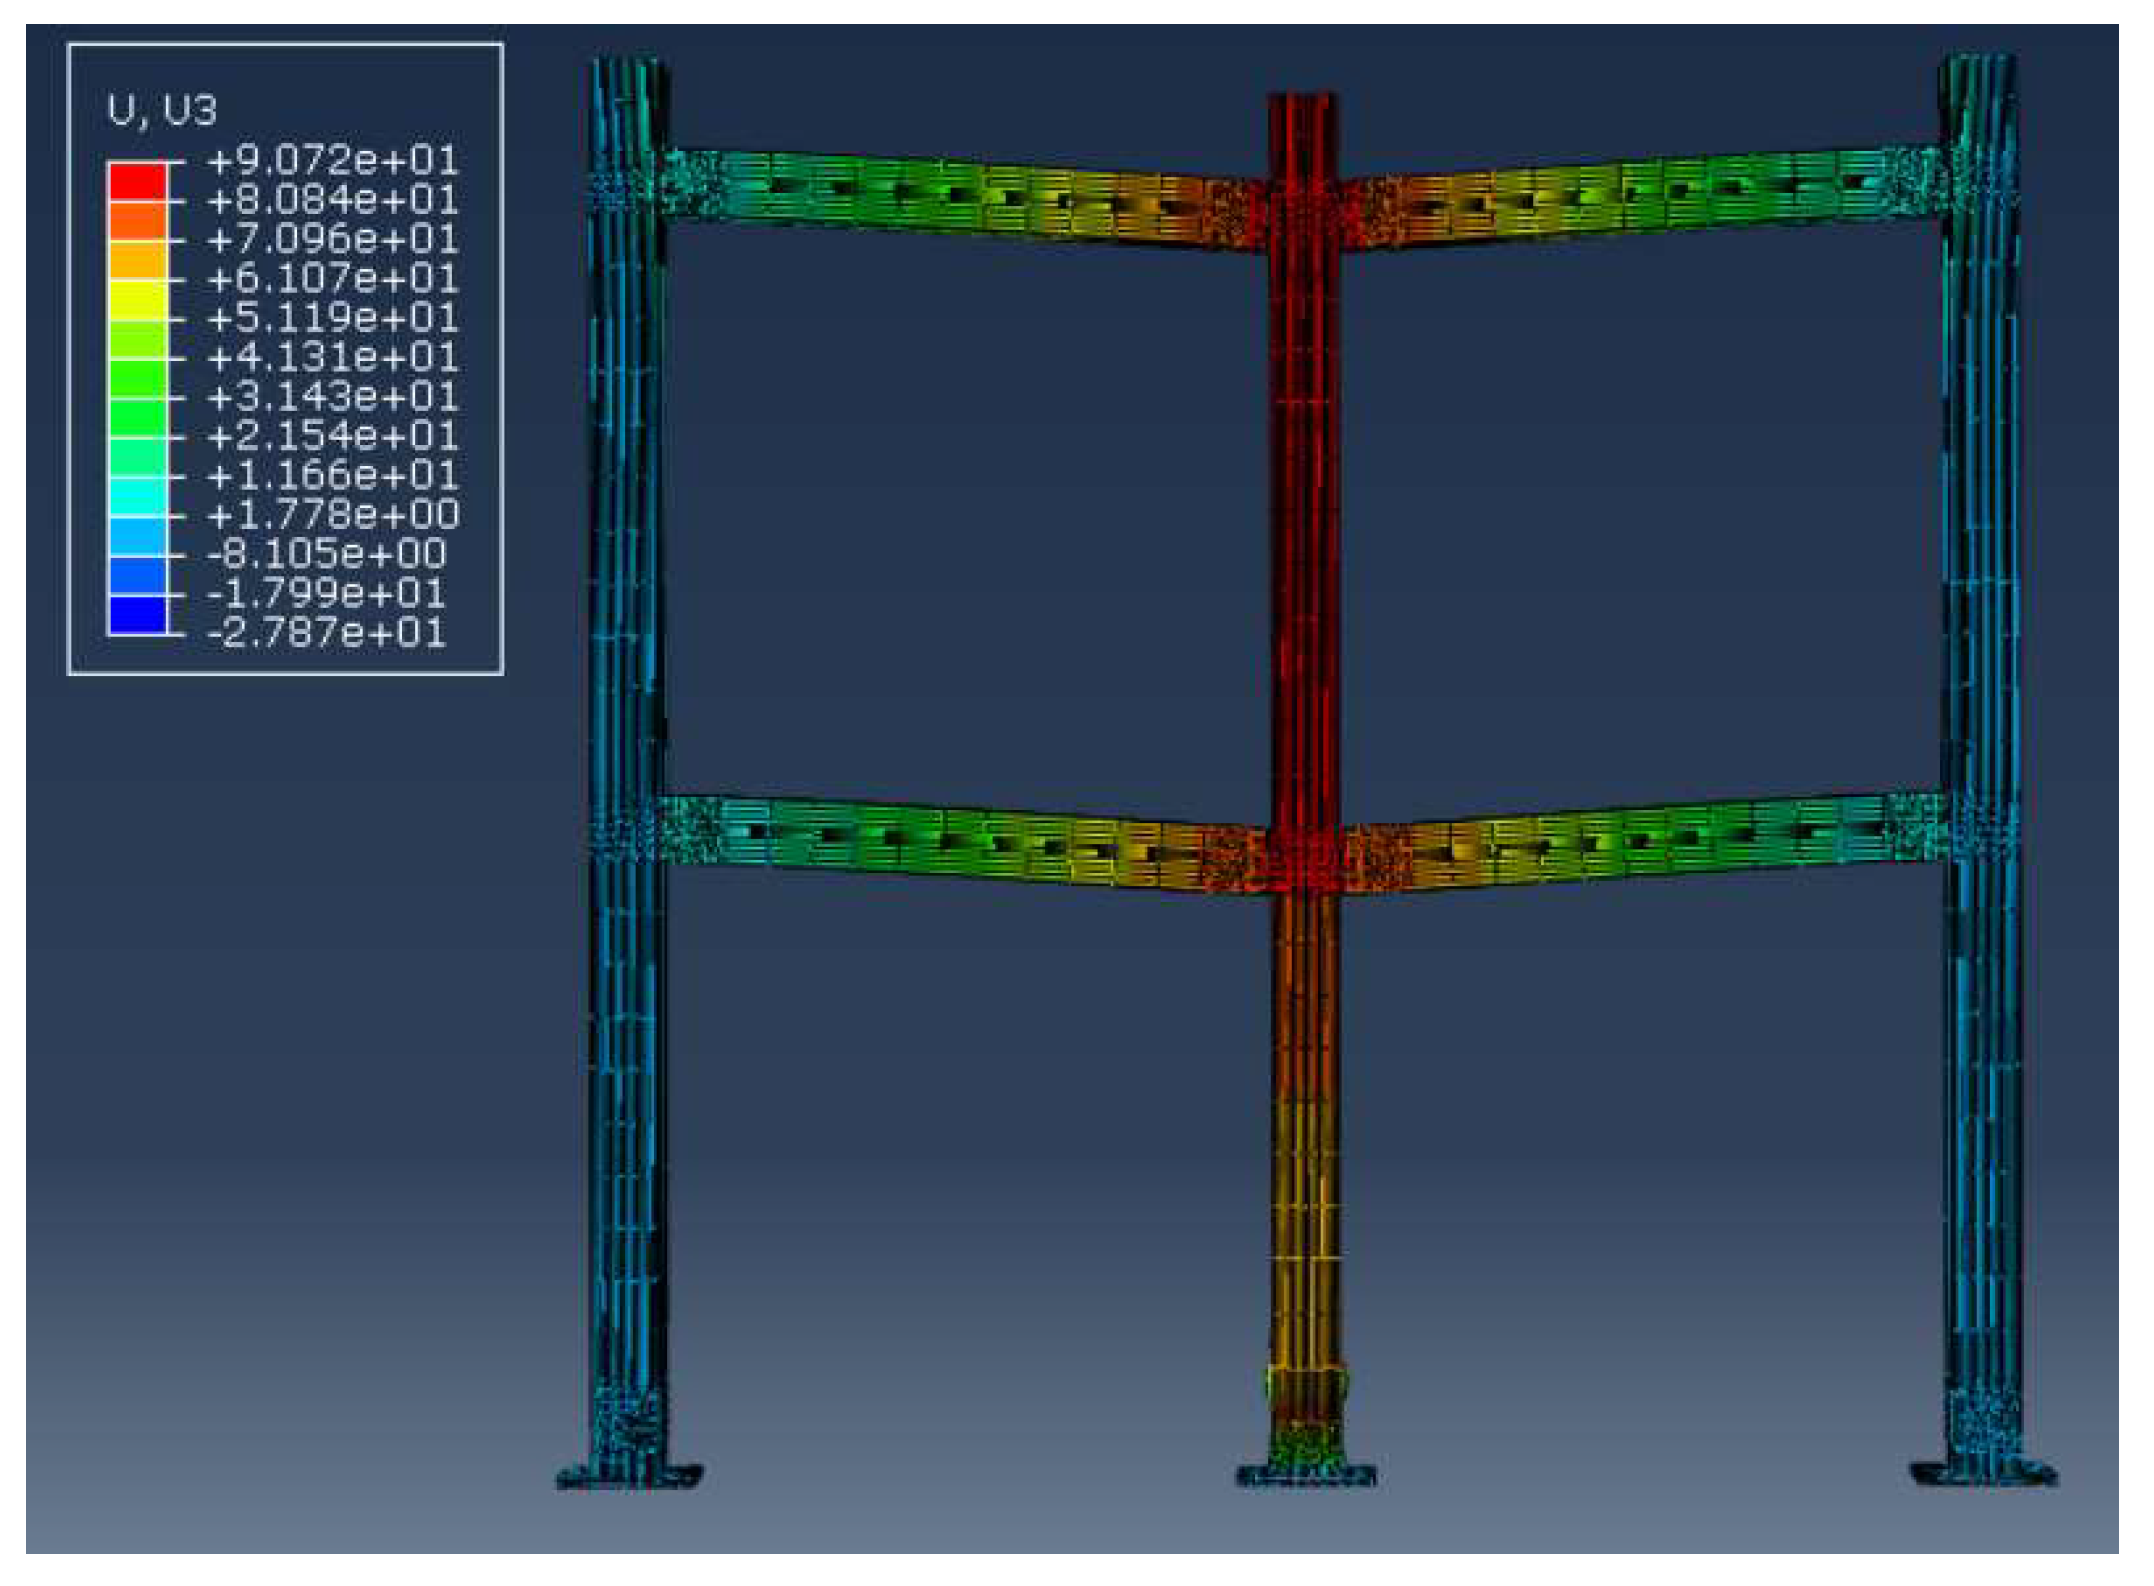Pick the upper right beam

[x=1640, y=192]
